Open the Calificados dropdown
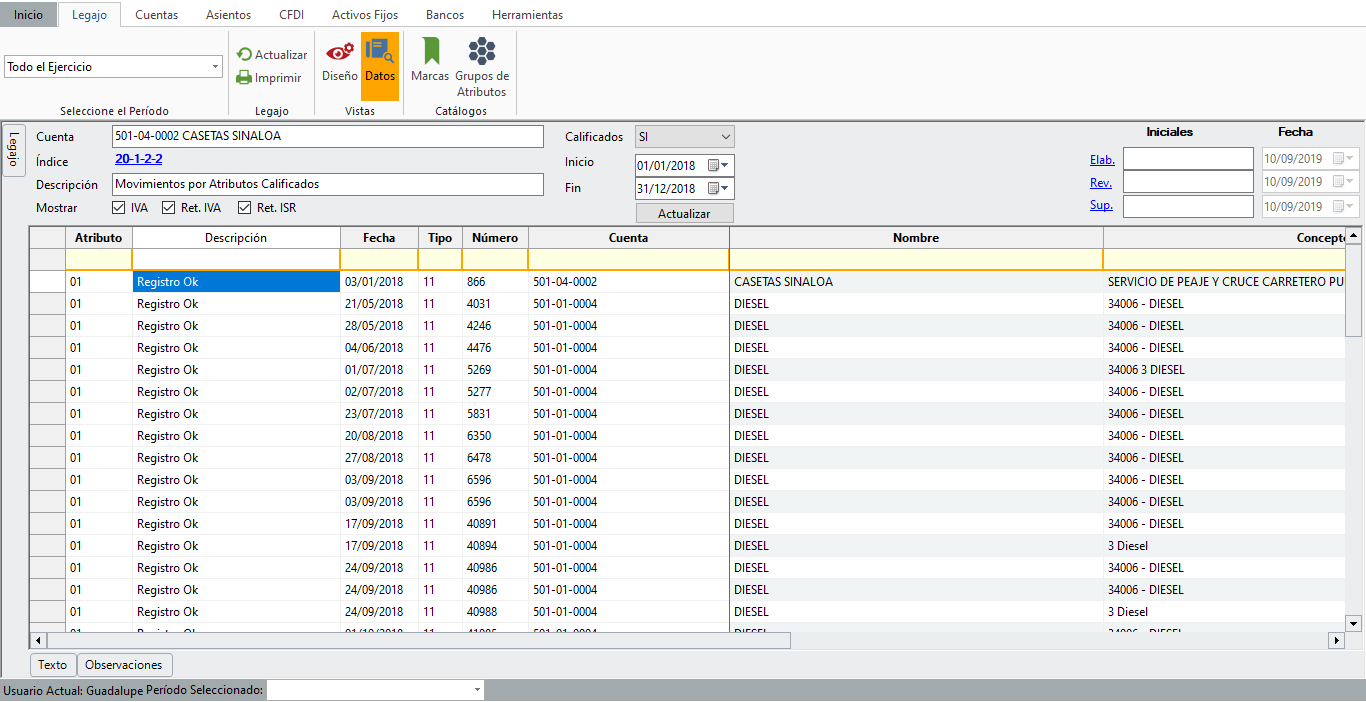The height and width of the screenshot is (702, 1366). pos(725,137)
